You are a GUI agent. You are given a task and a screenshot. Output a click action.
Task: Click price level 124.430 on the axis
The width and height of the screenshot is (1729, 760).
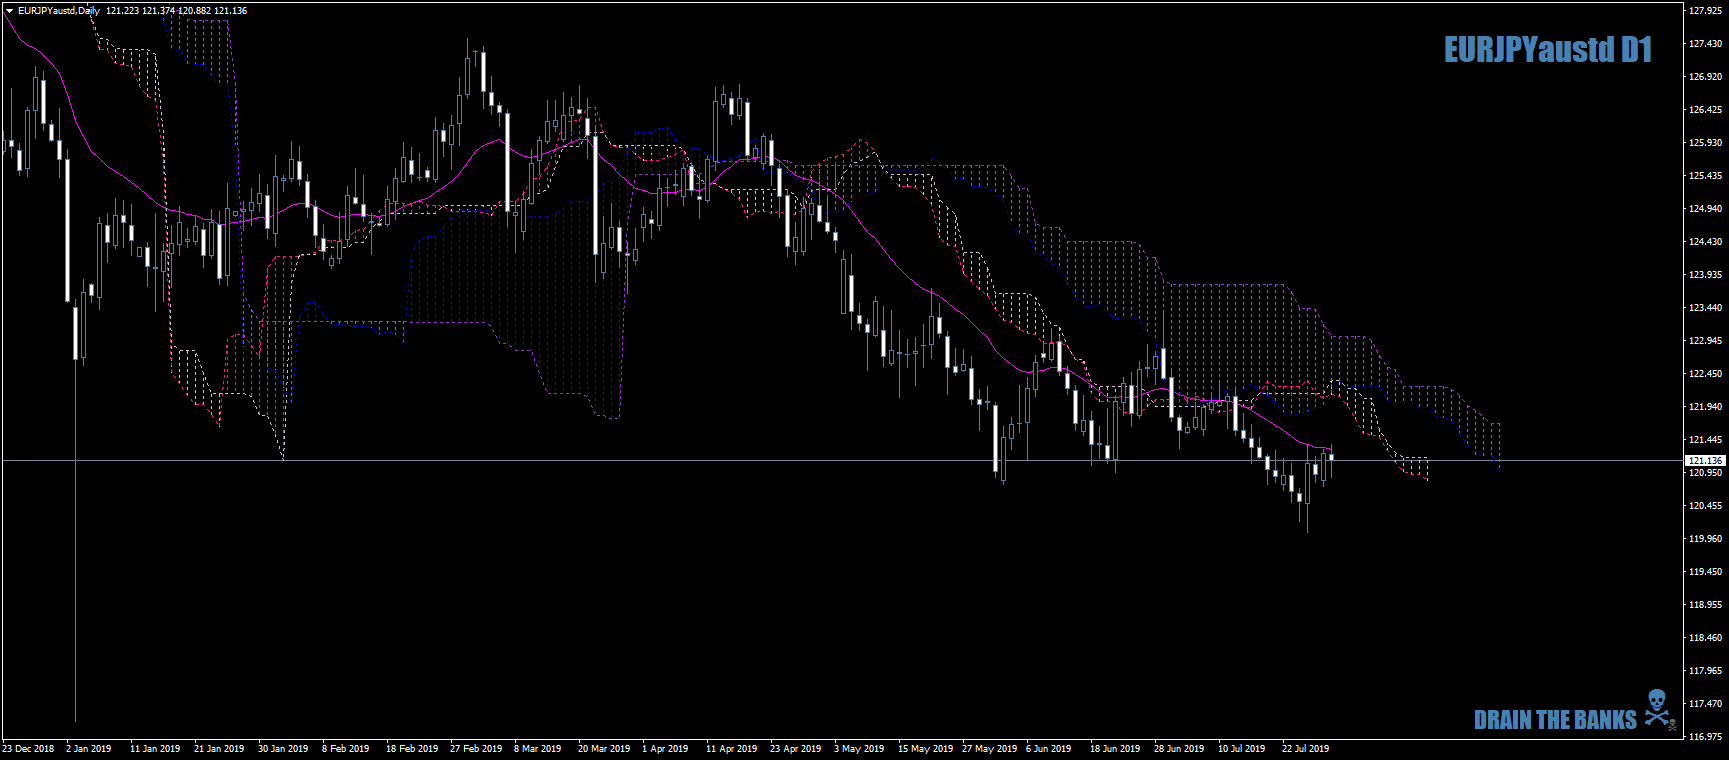pyautogui.click(x=1705, y=242)
